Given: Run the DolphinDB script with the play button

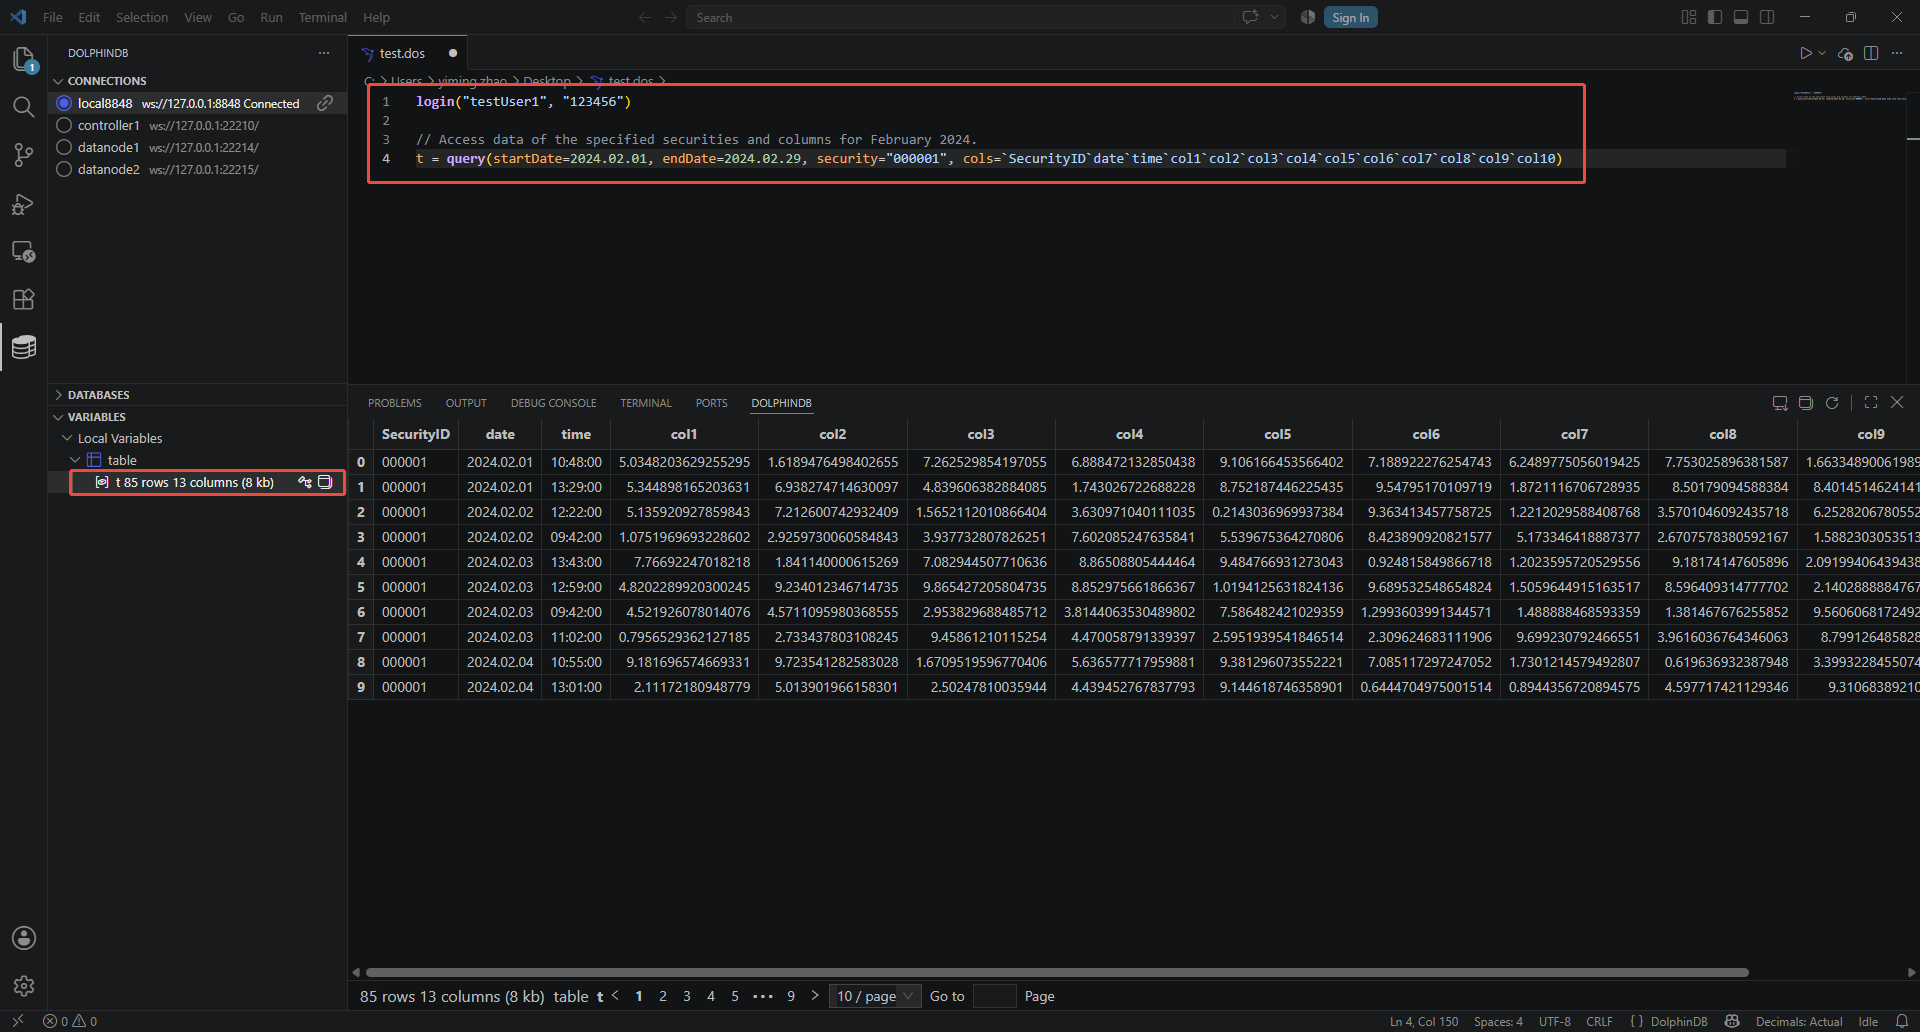Looking at the screenshot, I should pos(1806,53).
